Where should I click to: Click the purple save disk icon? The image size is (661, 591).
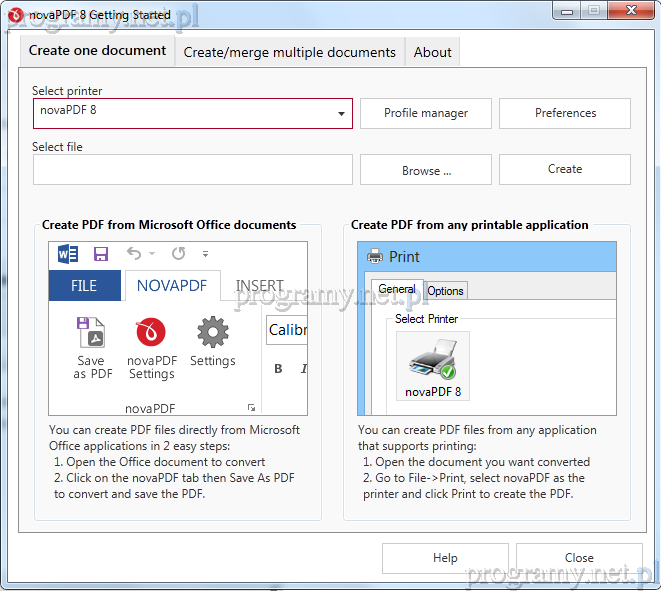click(100, 254)
